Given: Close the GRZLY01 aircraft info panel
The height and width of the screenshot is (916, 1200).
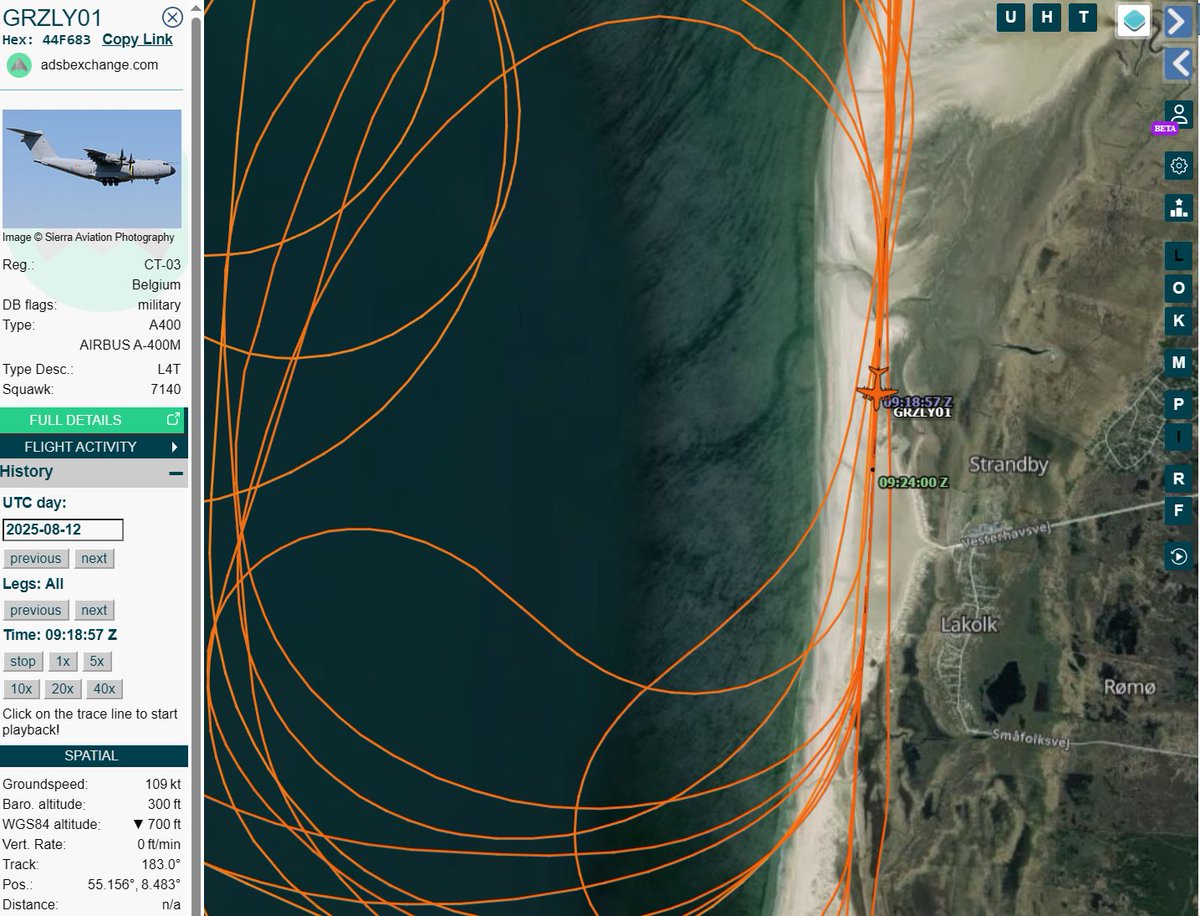Looking at the screenshot, I should 172,17.
